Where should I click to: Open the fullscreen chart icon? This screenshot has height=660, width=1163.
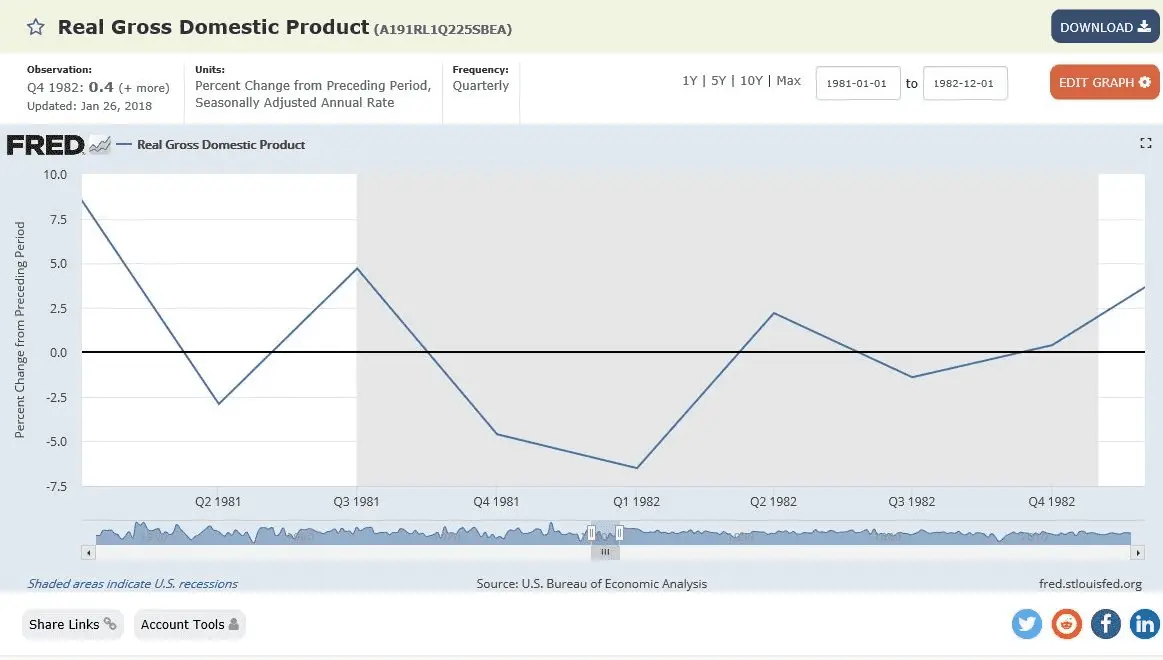pyautogui.click(x=1146, y=144)
